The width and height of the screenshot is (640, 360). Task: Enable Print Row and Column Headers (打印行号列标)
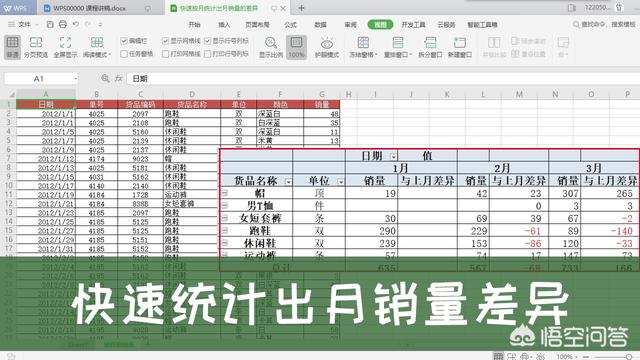[207, 54]
